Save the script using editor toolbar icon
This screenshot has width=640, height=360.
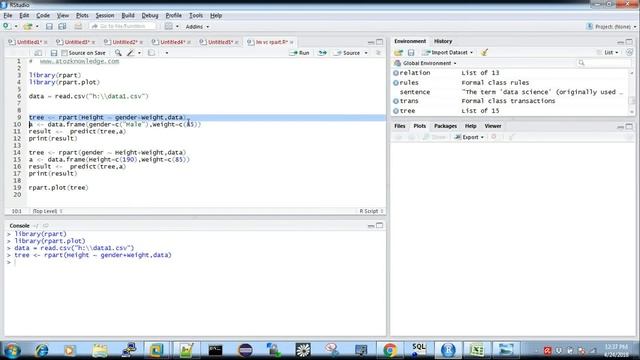coord(53,53)
